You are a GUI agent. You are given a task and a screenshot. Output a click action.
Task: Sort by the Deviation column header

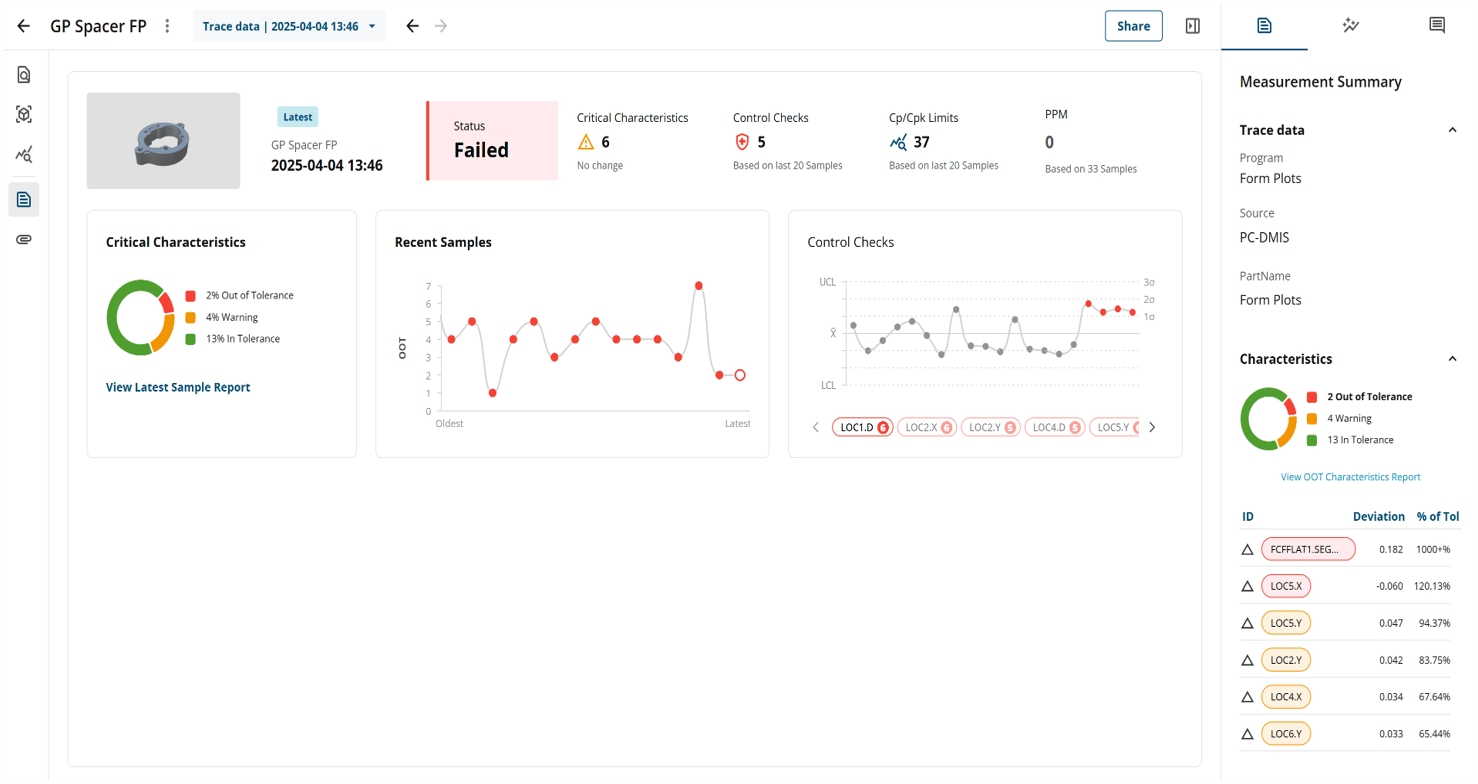1378,517
